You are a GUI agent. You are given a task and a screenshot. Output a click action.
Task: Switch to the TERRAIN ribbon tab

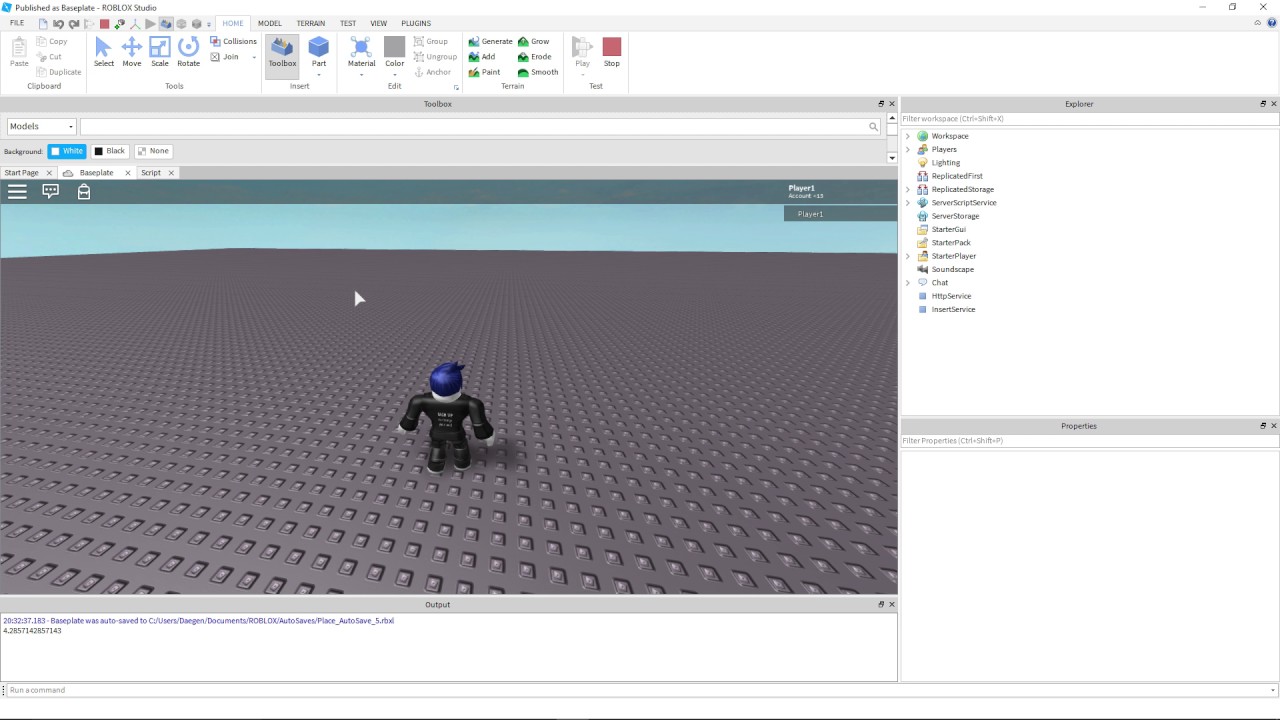(x=310, y=23)
